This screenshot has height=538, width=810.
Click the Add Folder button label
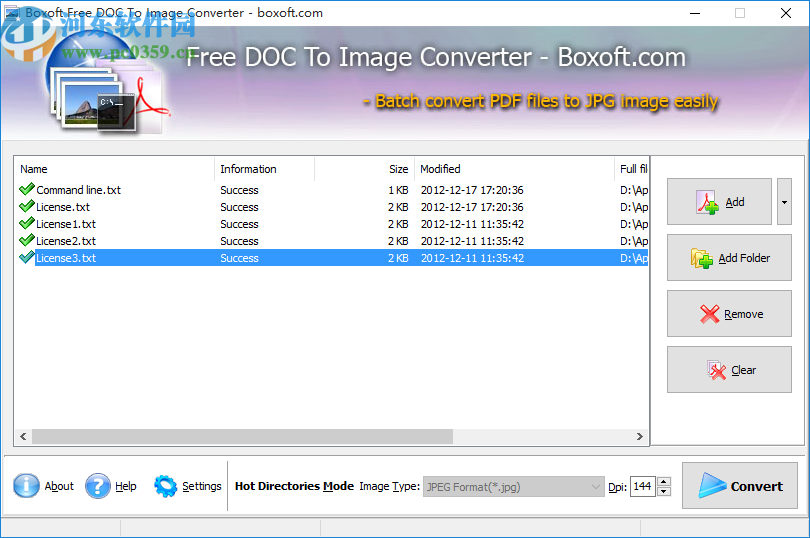click(x=744, y=258)
